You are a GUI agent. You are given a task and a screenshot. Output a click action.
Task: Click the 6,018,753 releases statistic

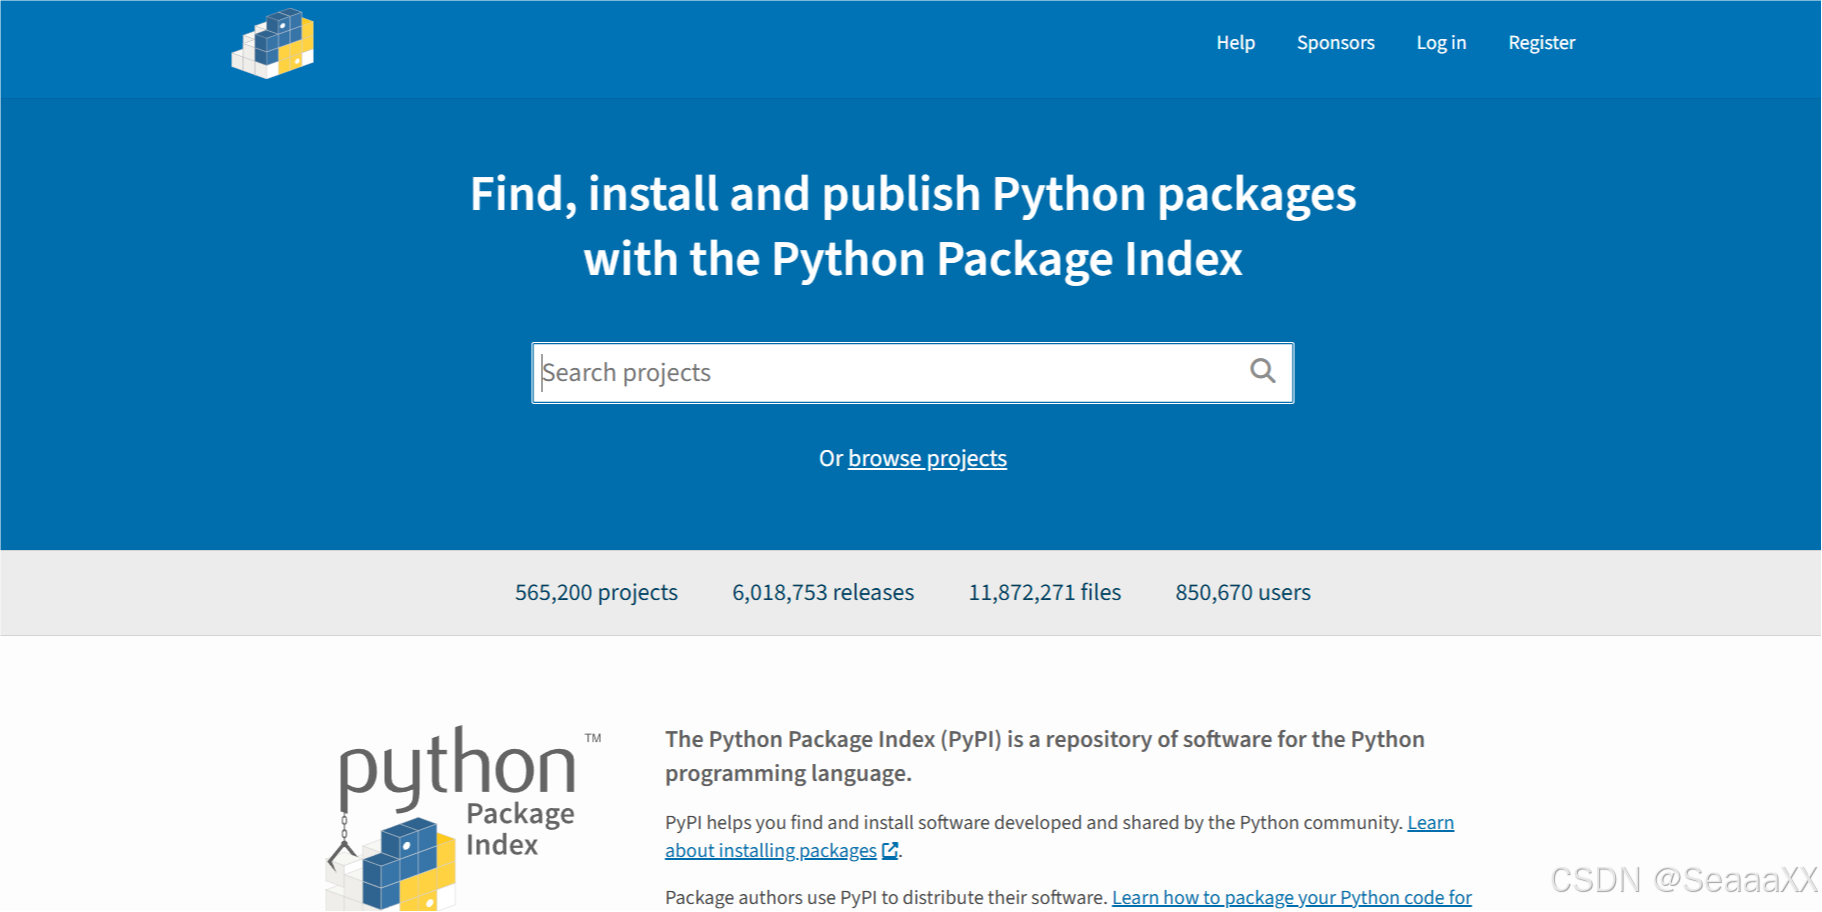pyautogui.click(x=823, y=592)
